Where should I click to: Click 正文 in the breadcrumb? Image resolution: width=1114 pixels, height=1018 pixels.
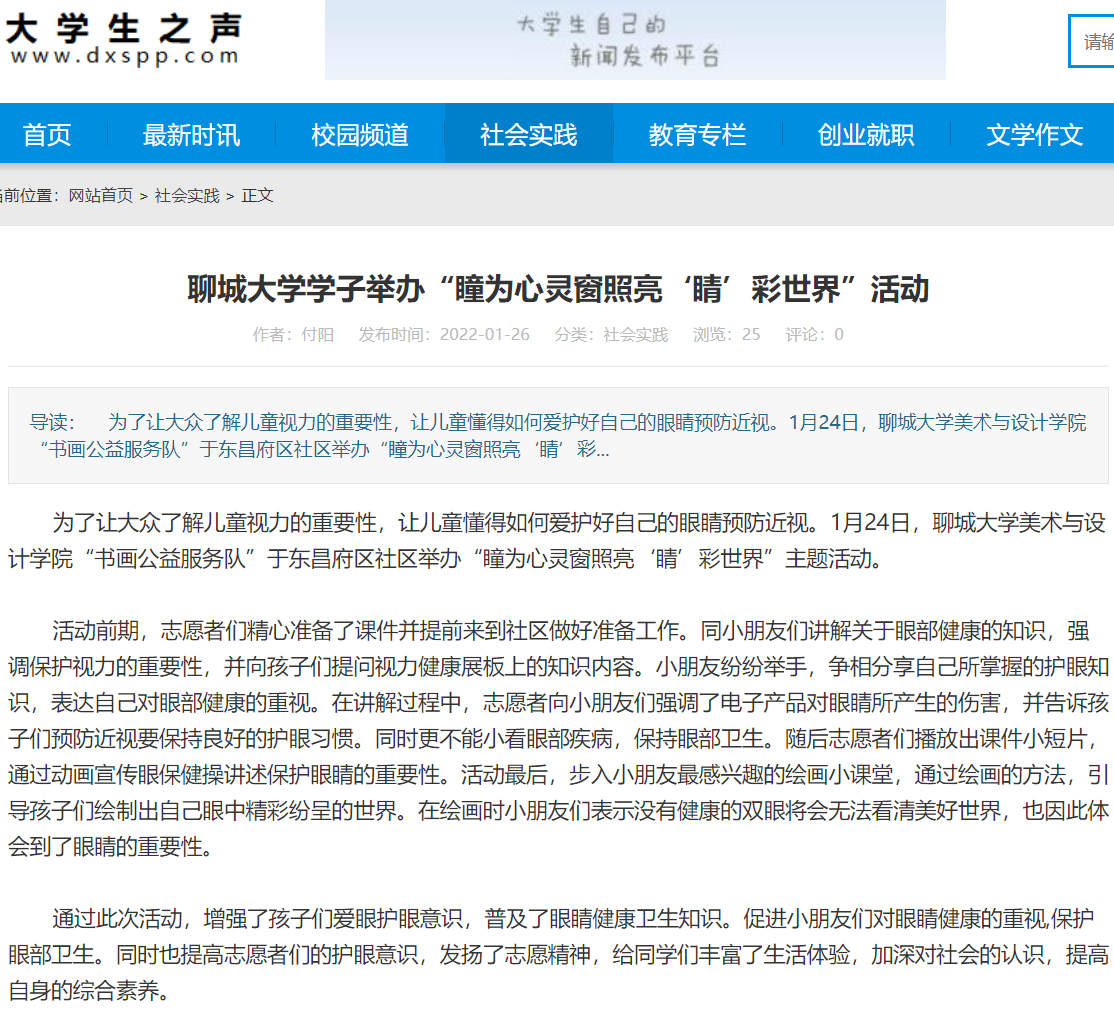pos(257,195)
